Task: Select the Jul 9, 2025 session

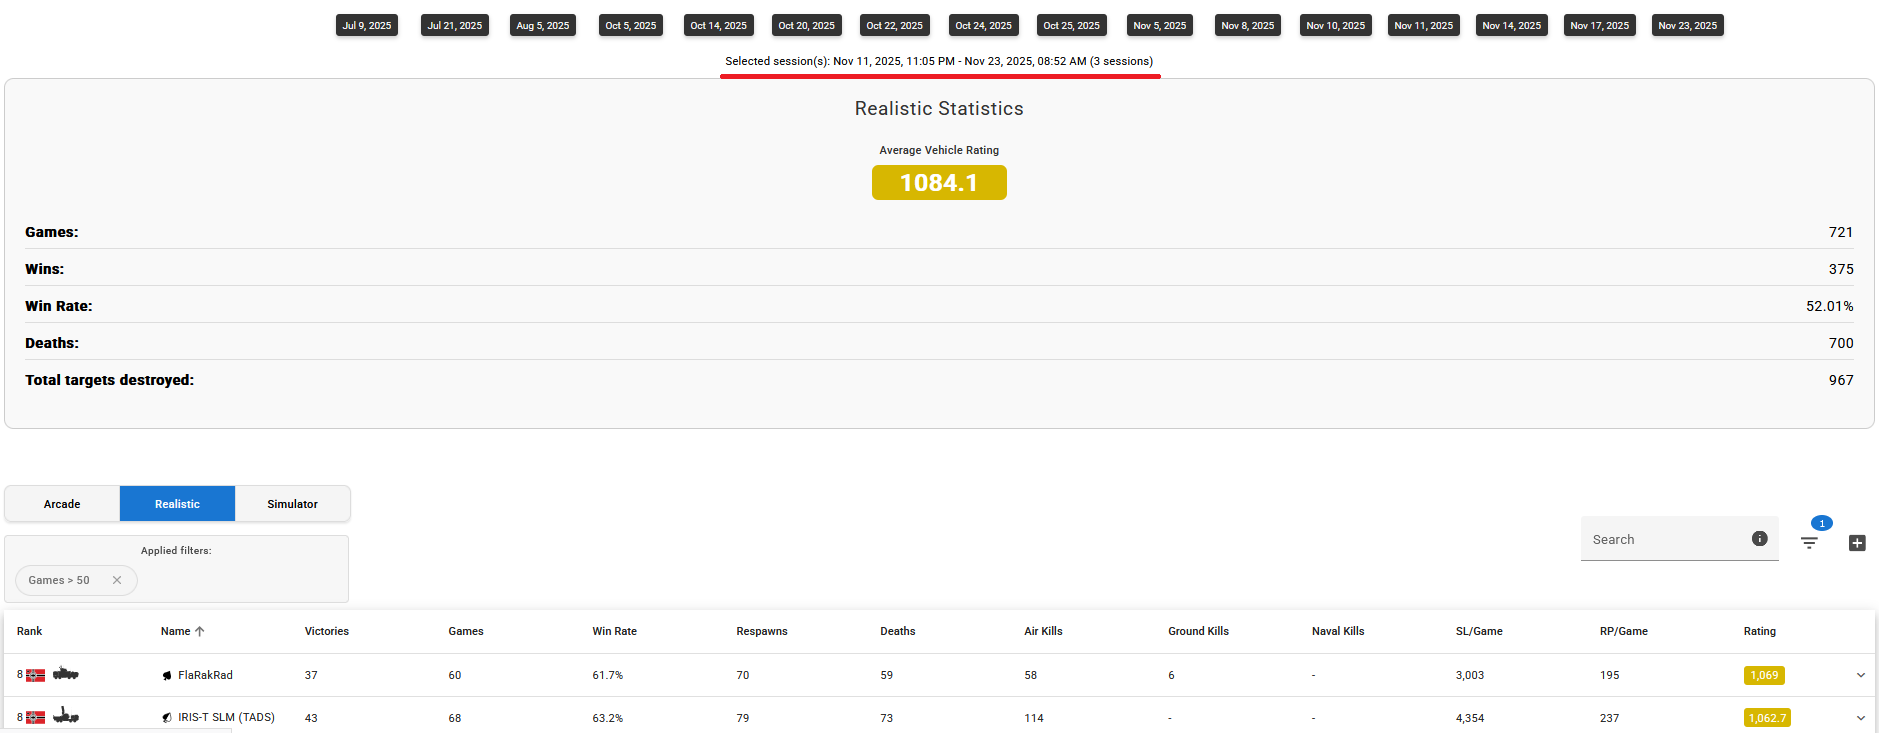Action: click(367, 25)
